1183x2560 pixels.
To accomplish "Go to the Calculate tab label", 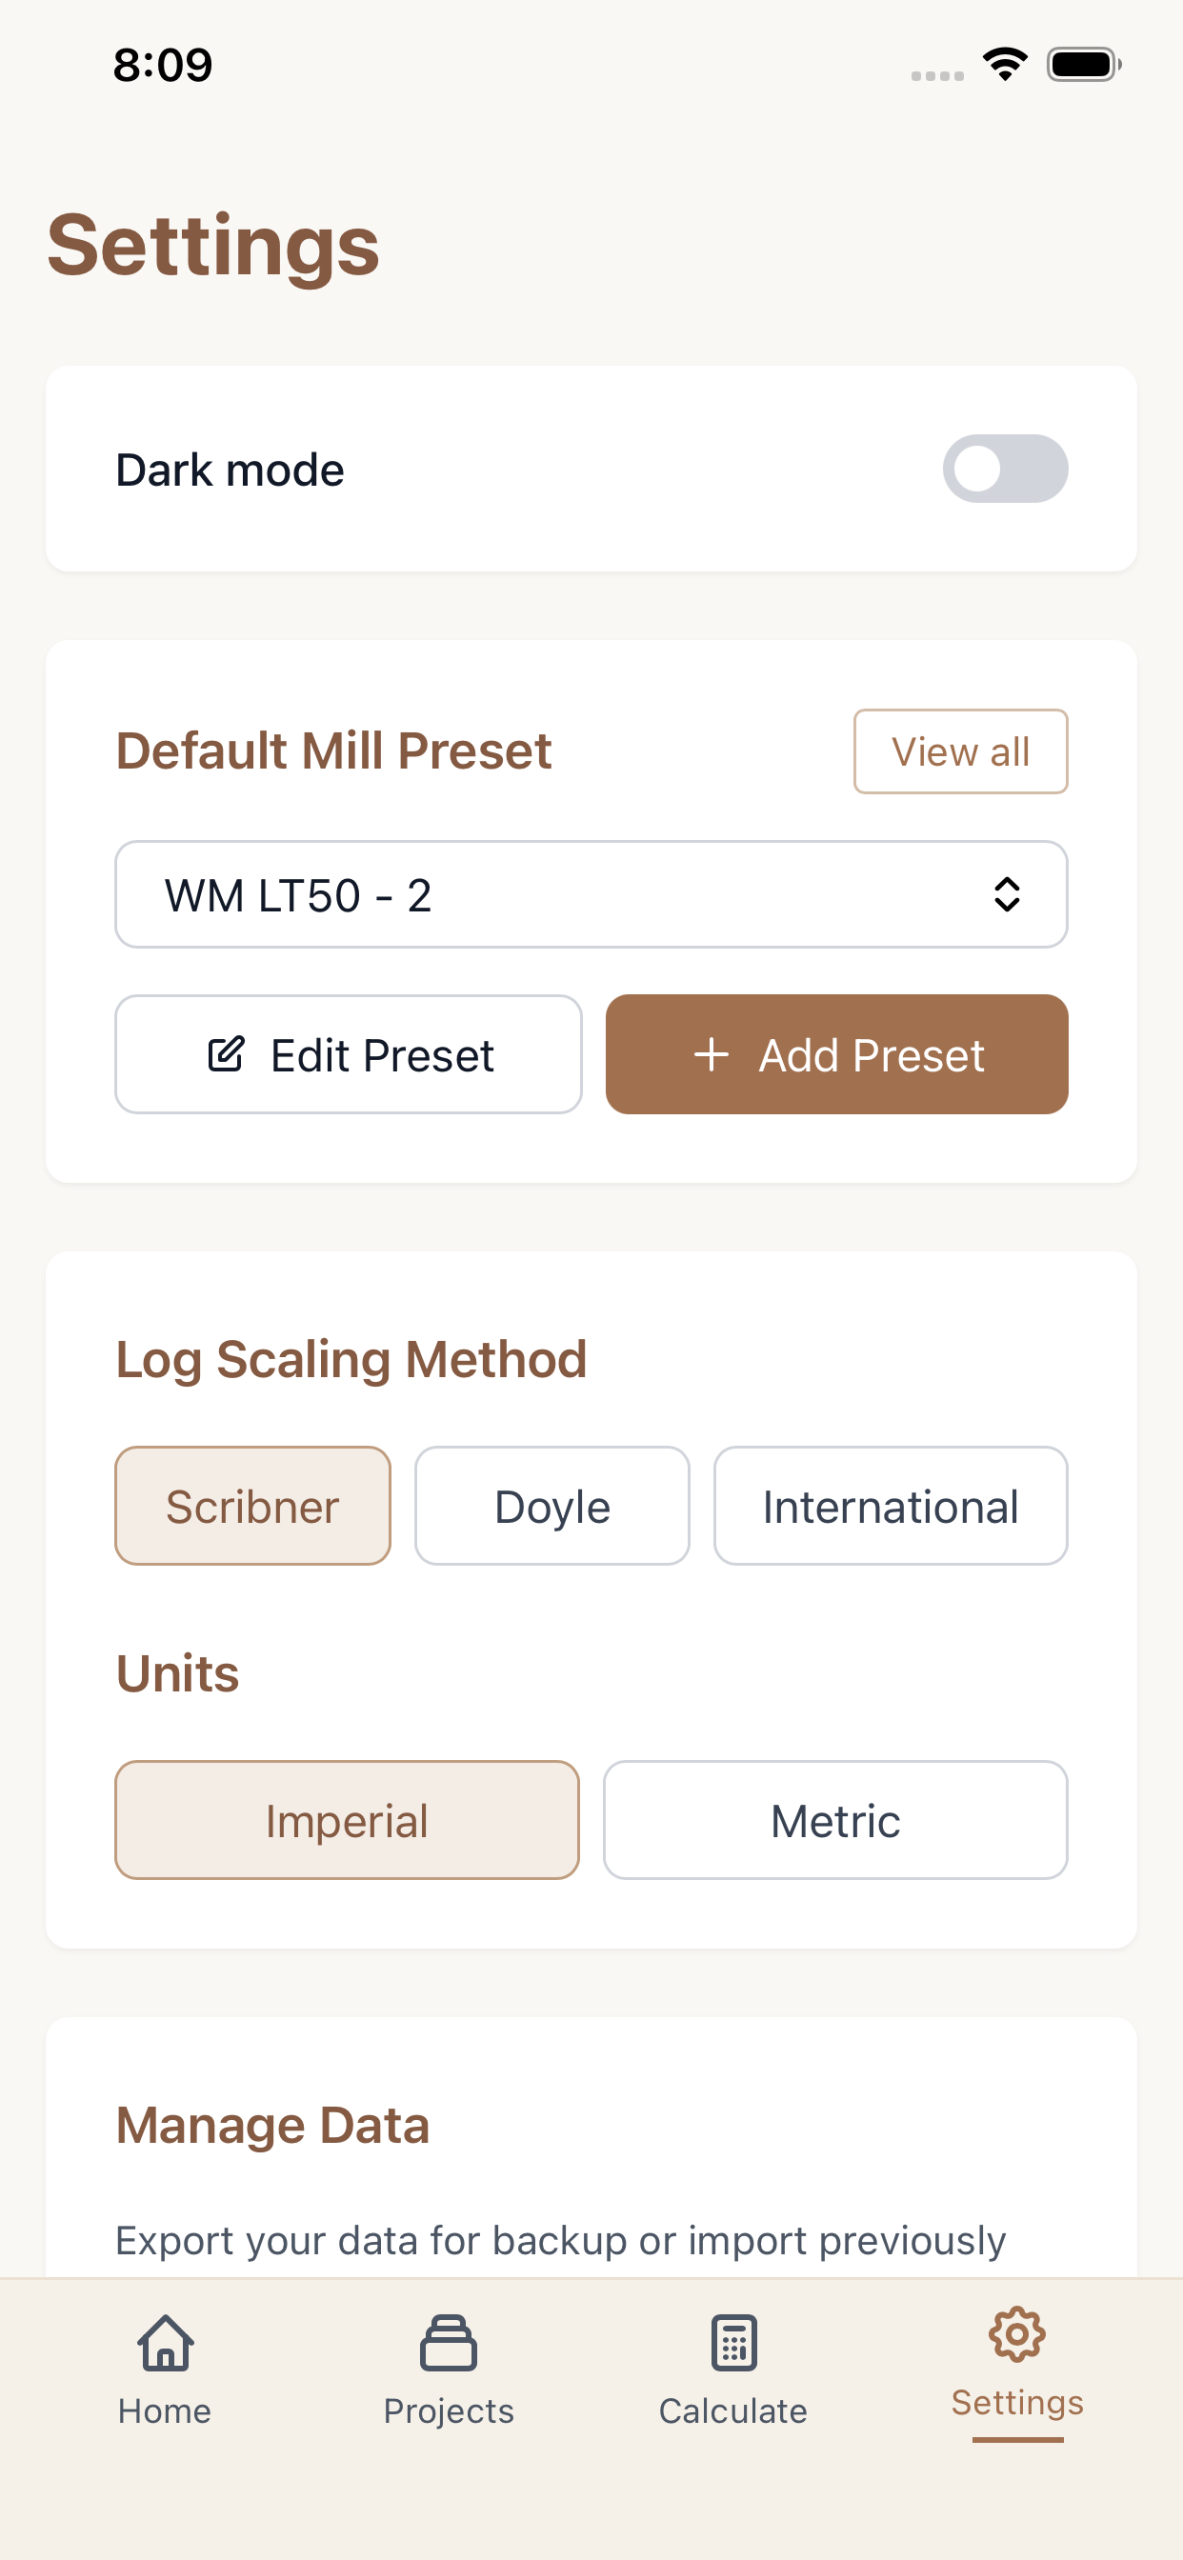I will pos(733,2411).
